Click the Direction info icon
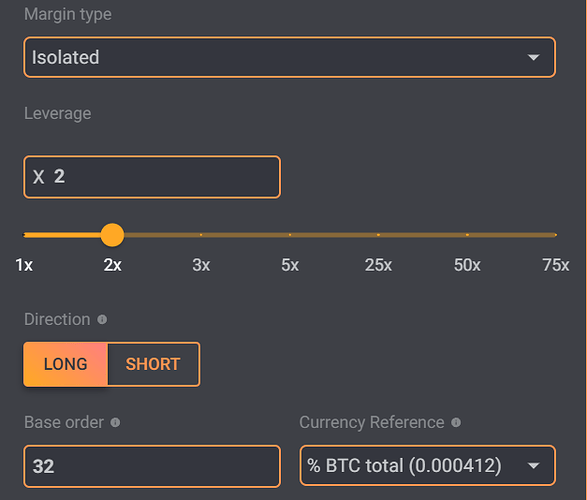Image resolution: width=587 pixels, height=500 pixels. [102, 320]
